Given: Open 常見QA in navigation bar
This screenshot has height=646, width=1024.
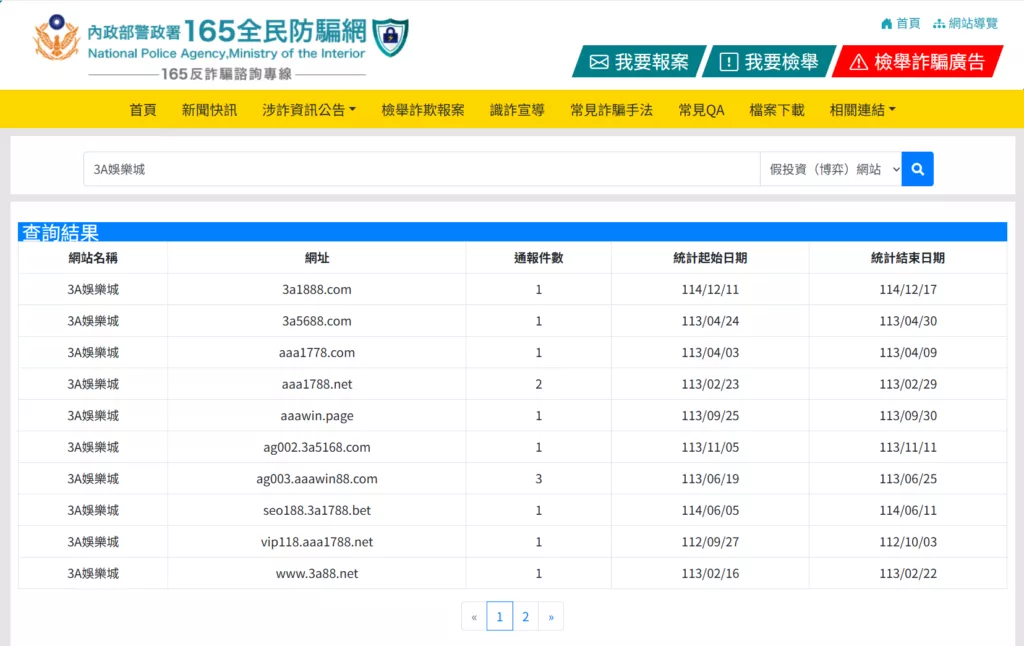Looking at the screenshot, I should click(x=701, y=110).
